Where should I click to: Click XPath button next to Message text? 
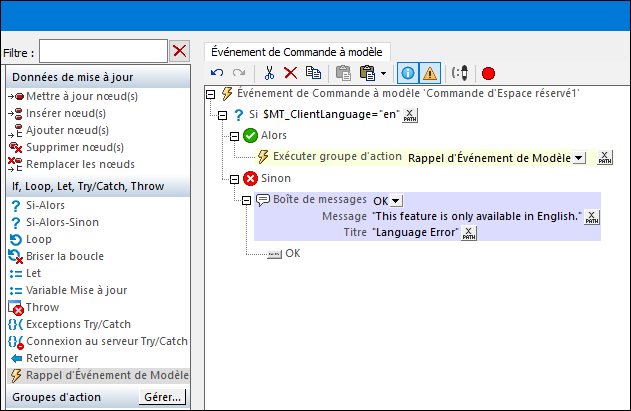[x=592, y=217]
